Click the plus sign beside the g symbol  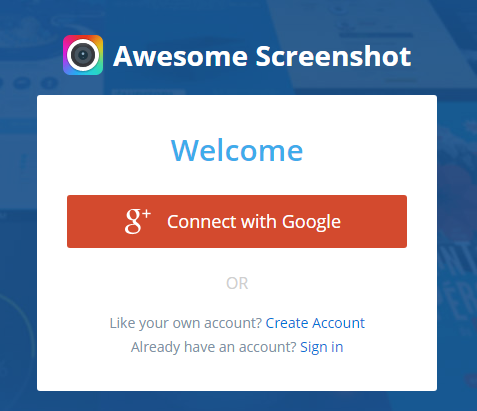coord(147,214)
